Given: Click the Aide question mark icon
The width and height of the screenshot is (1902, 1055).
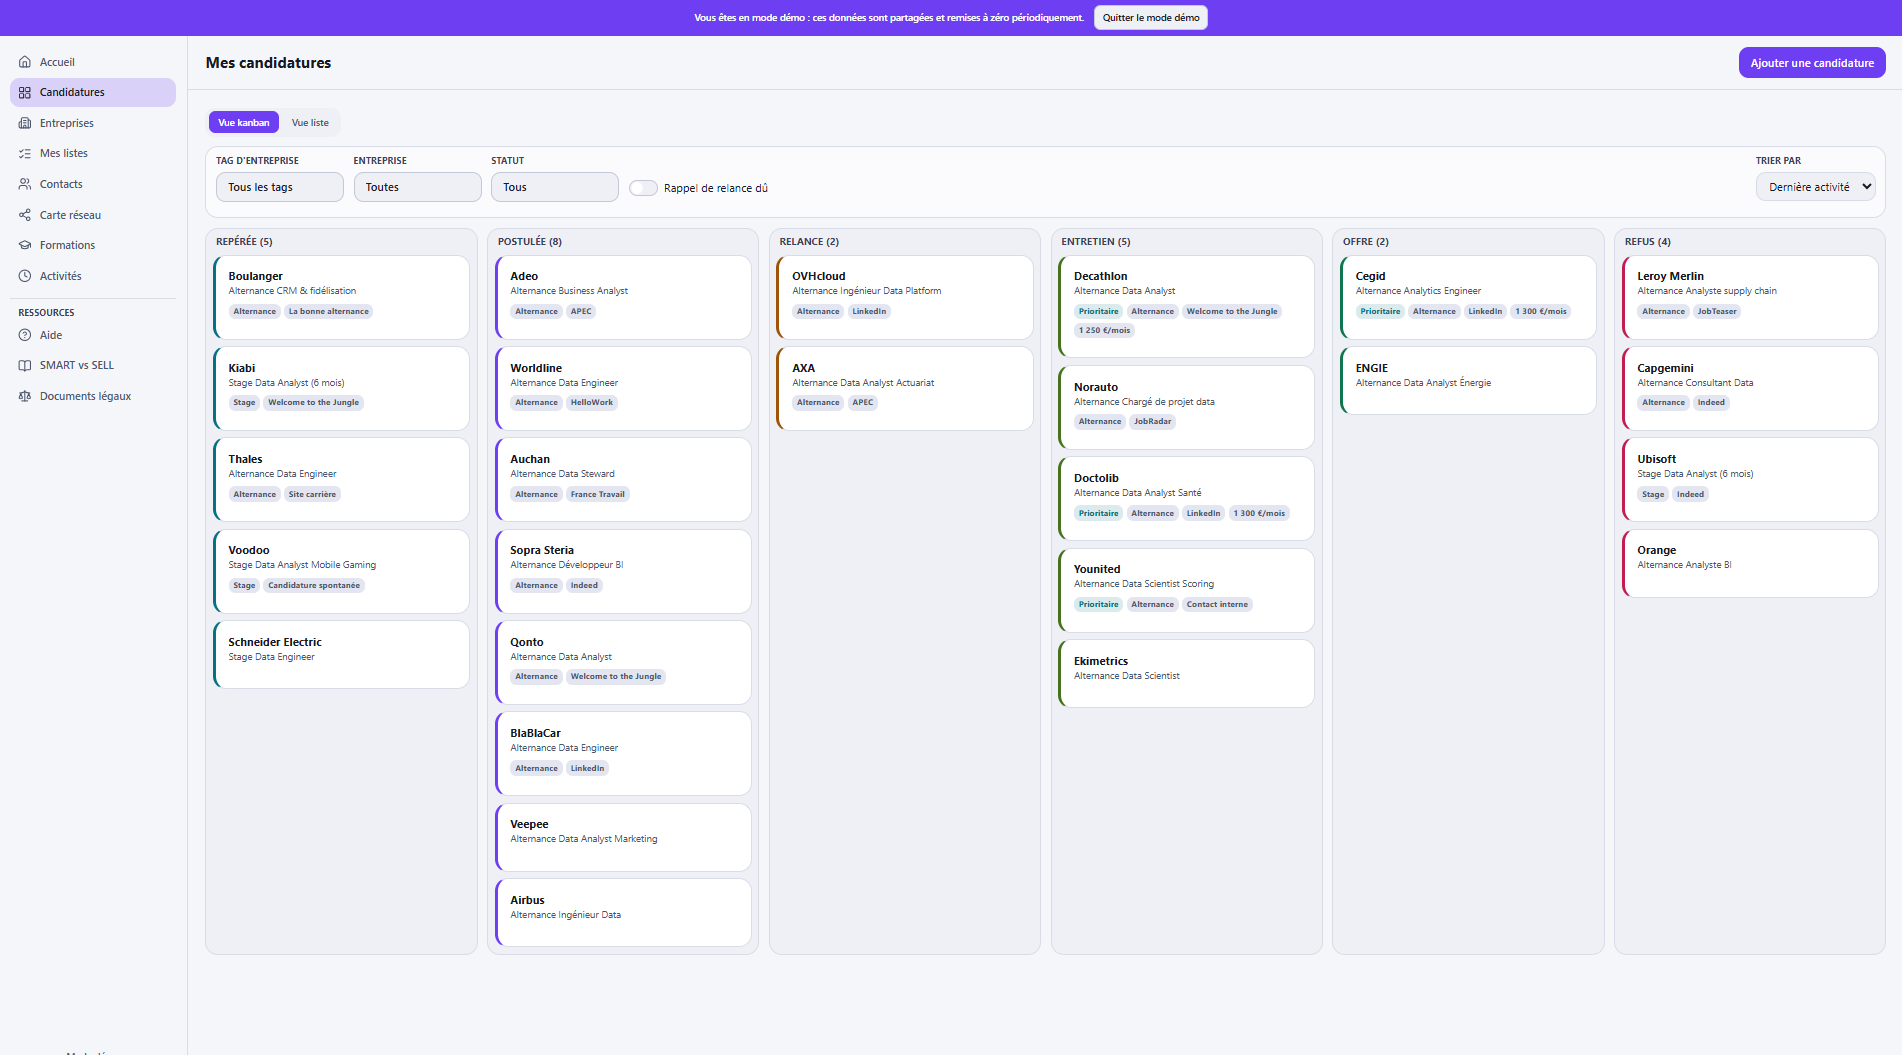Looking at the screenshot, I should click(25, 335).
